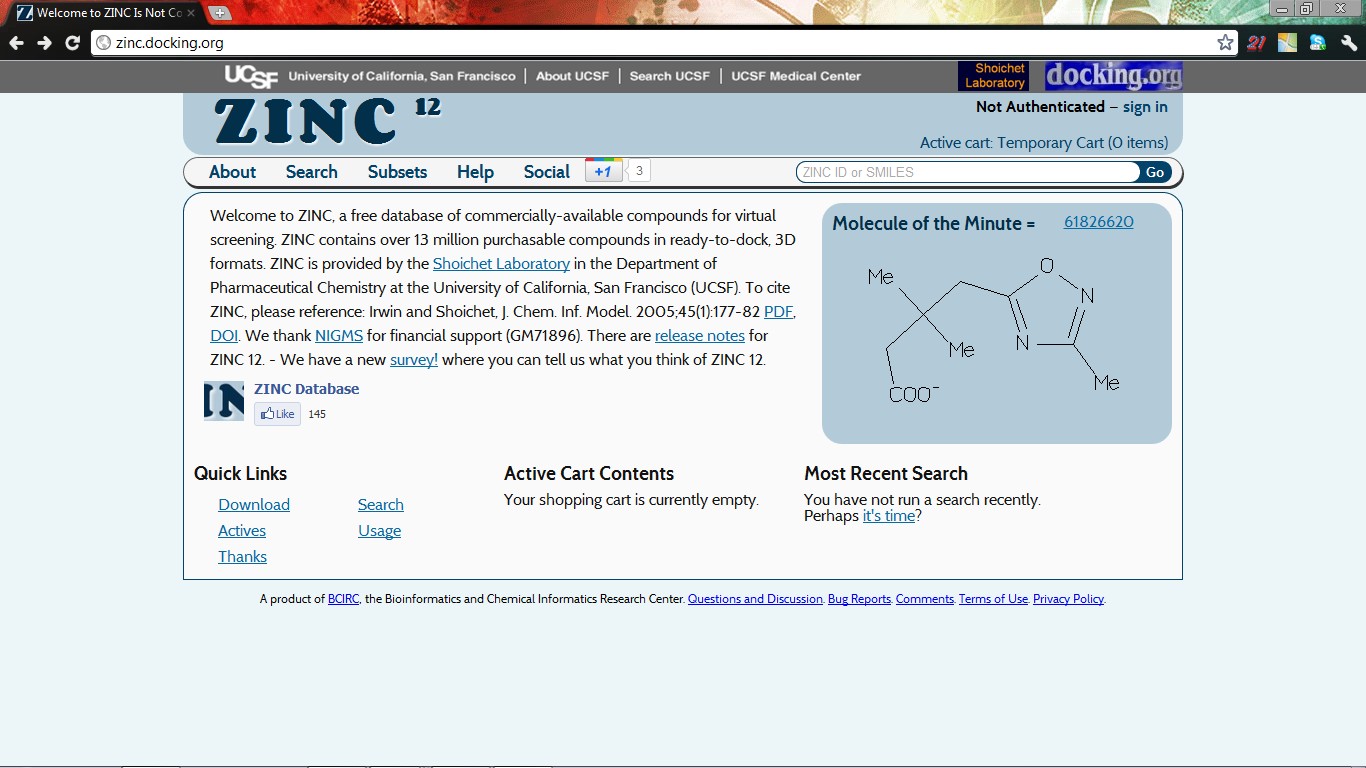Open the Search quick link
1366x768 pixels.
[381, 505]
